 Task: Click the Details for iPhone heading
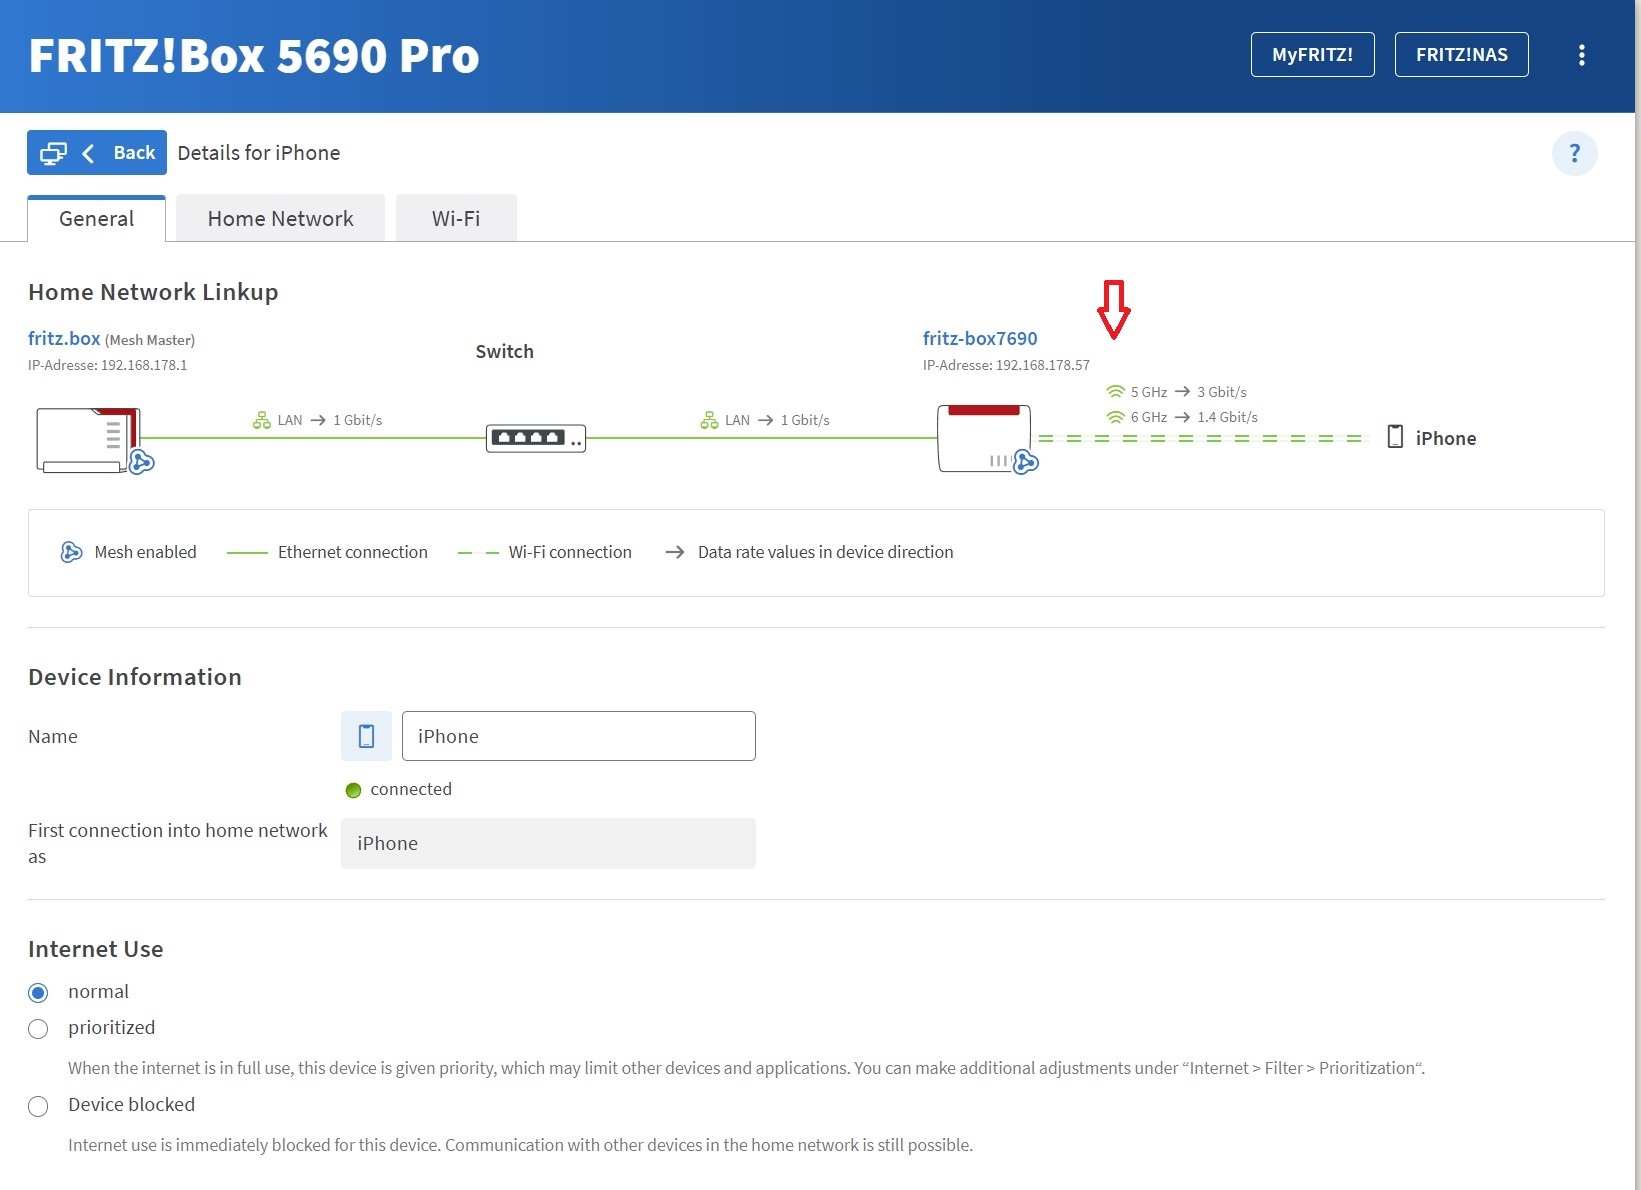[259, 153]
